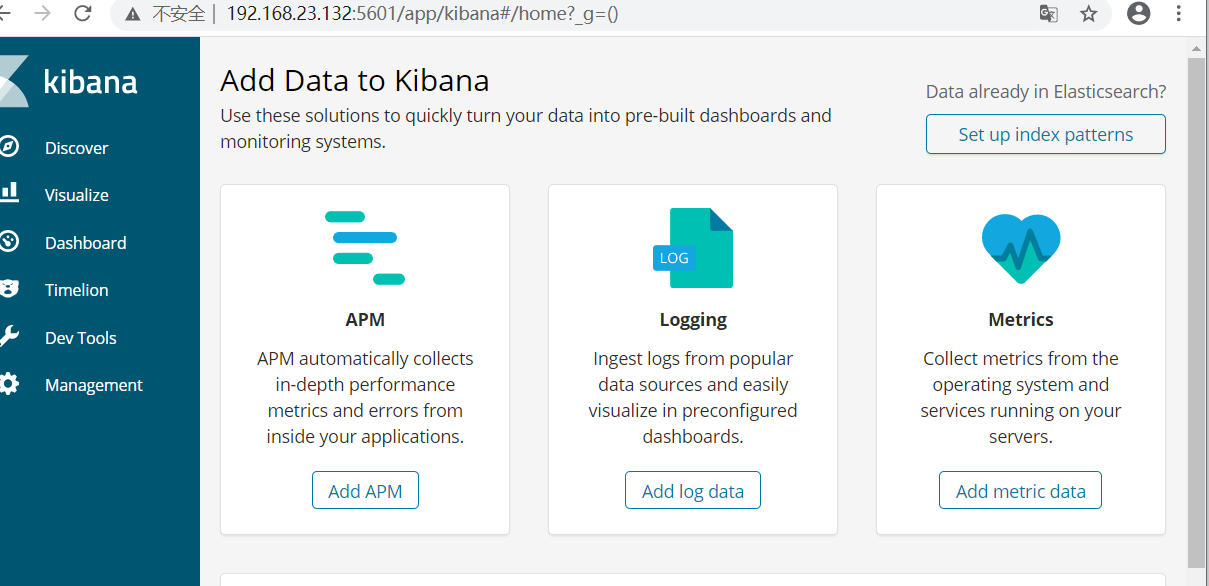Click the Kibana logo icon
1209x586 pixels.
12,81
